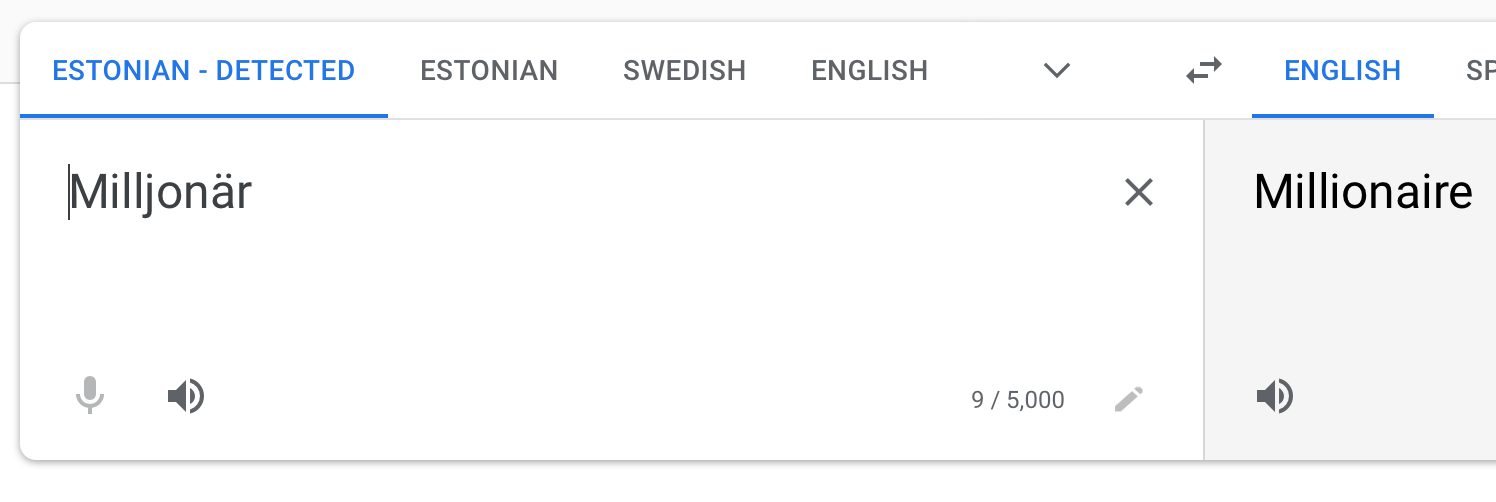Screen dimensions: 1496x502
Task: Clear the source text with X
Action: tap(1139, 192)
